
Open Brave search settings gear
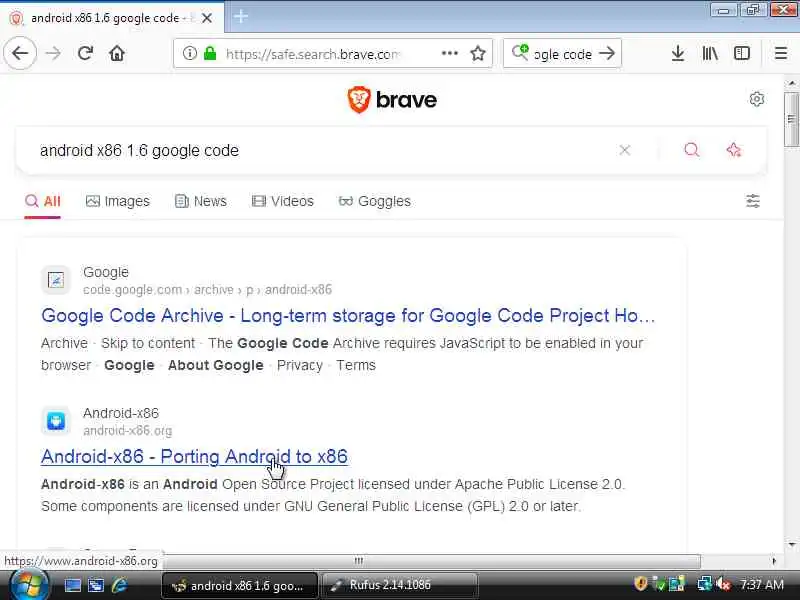pos(757,99)
